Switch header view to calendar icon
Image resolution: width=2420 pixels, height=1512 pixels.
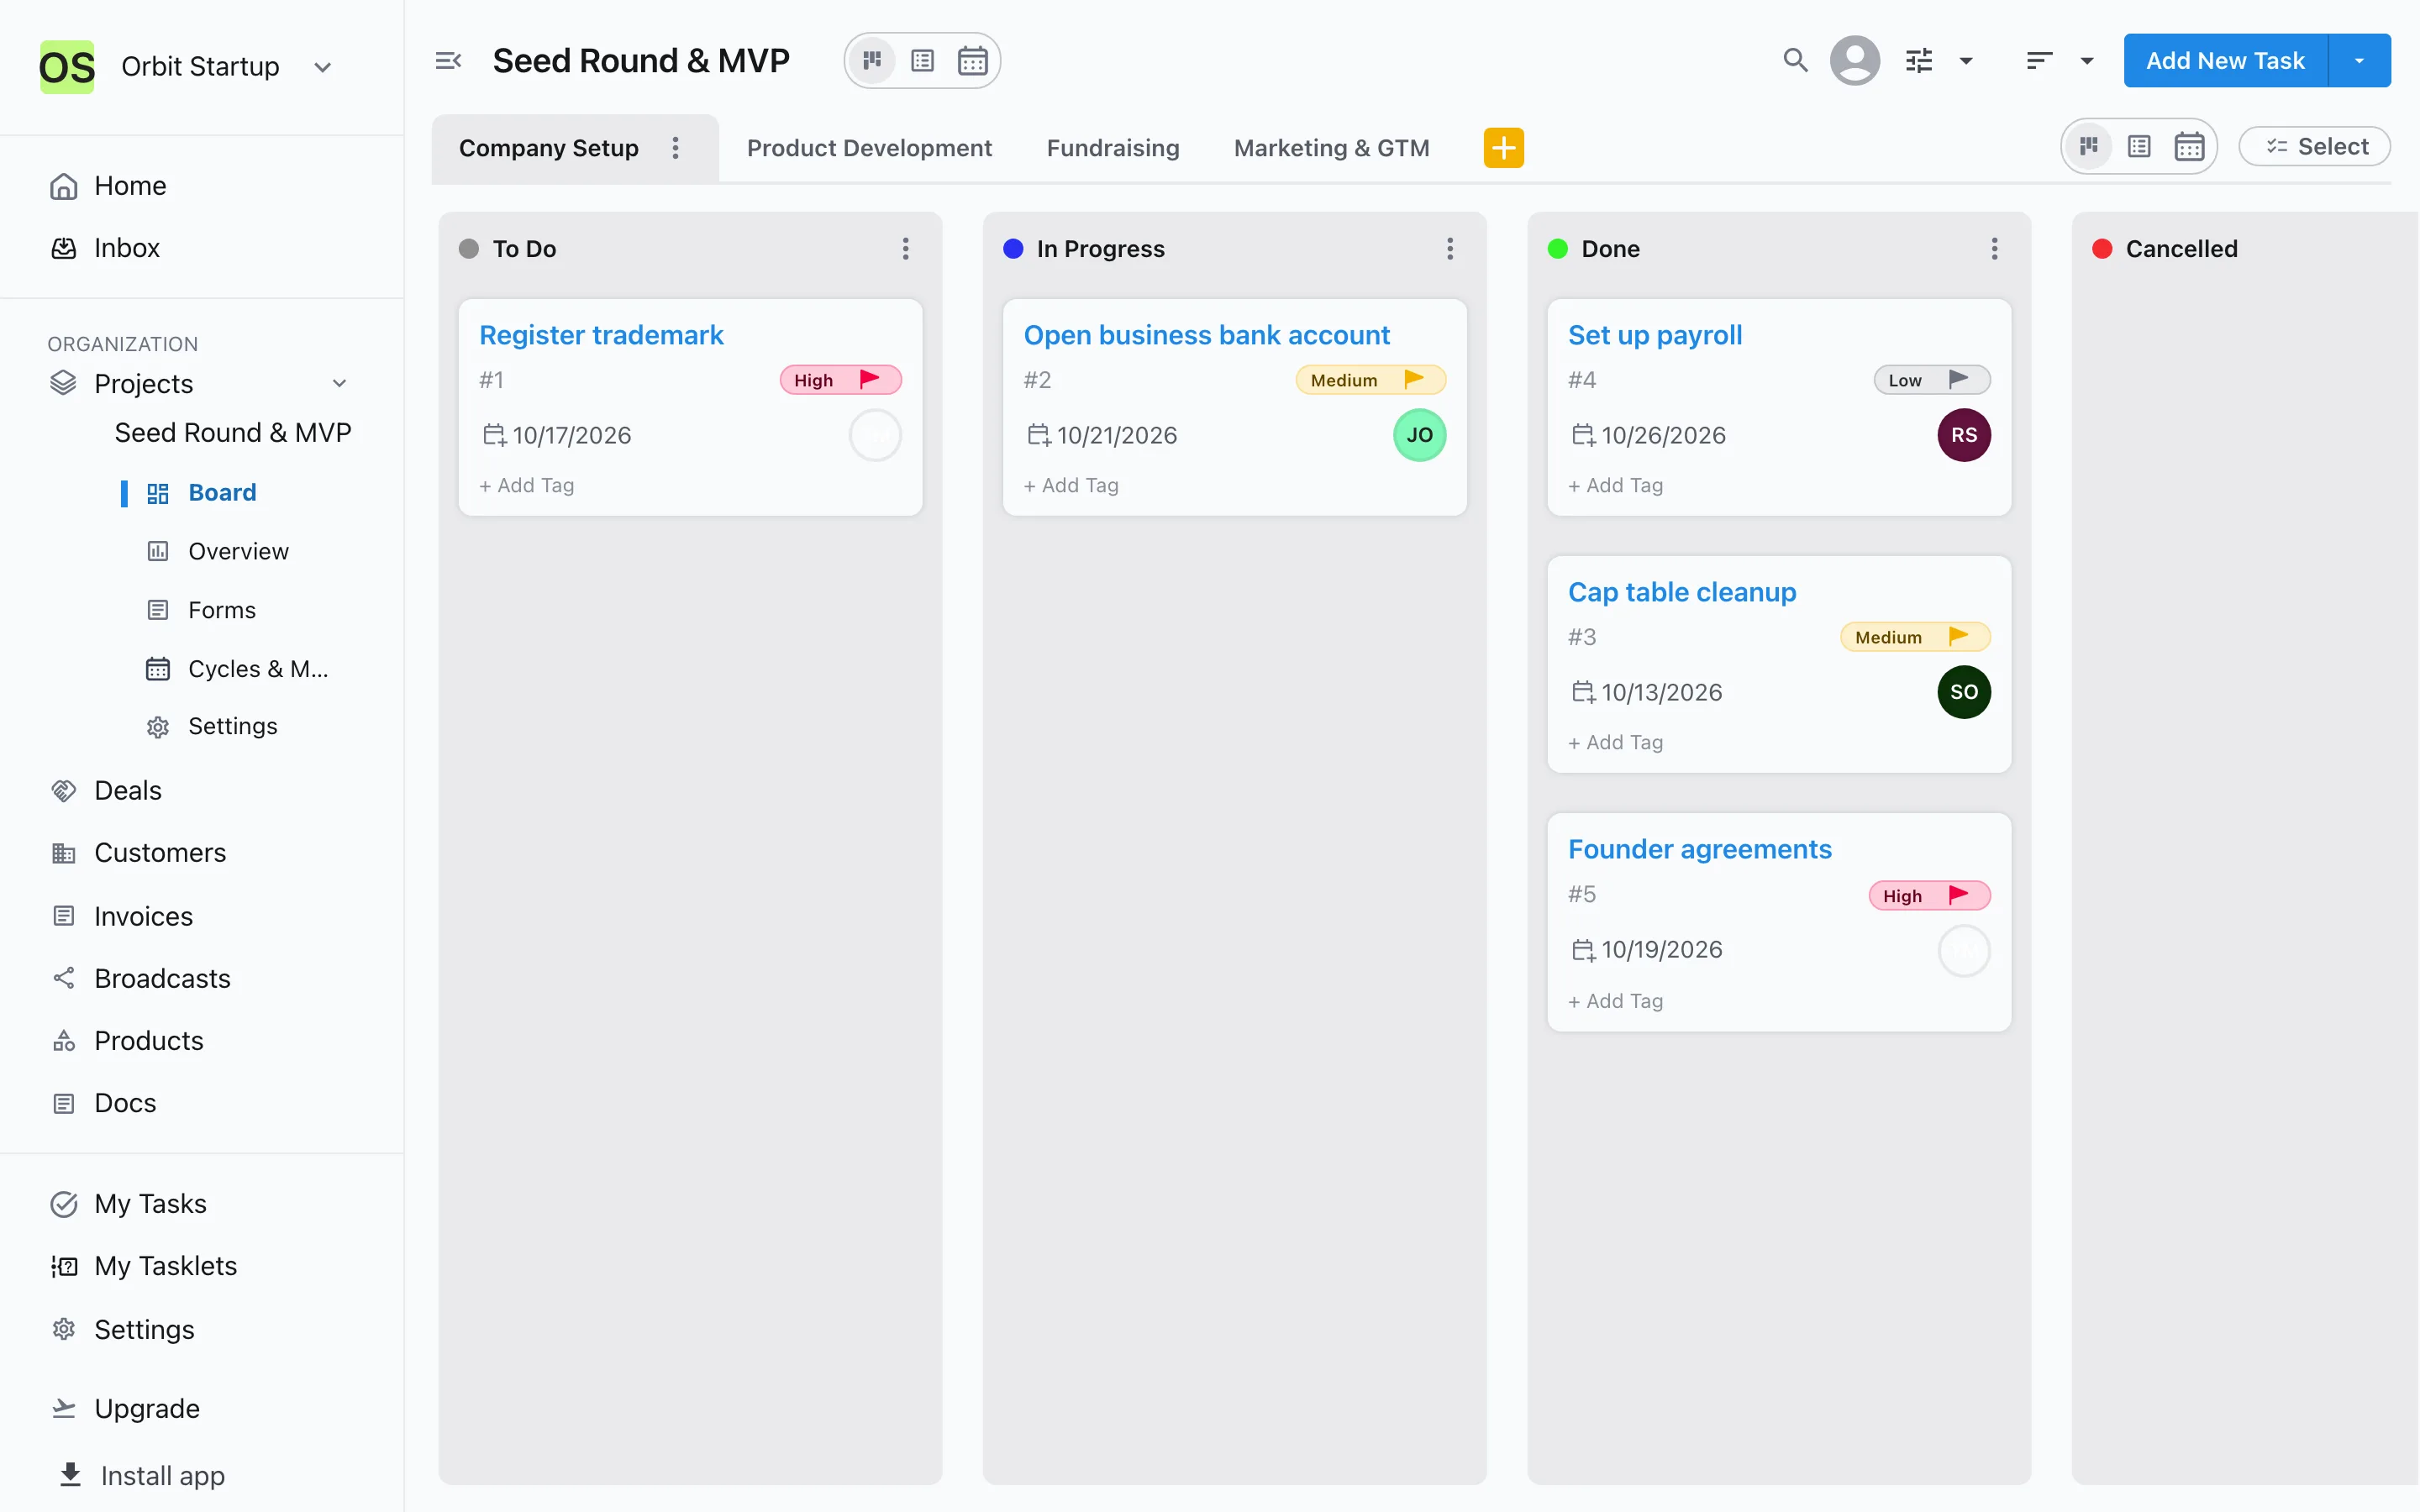[972, 61]
